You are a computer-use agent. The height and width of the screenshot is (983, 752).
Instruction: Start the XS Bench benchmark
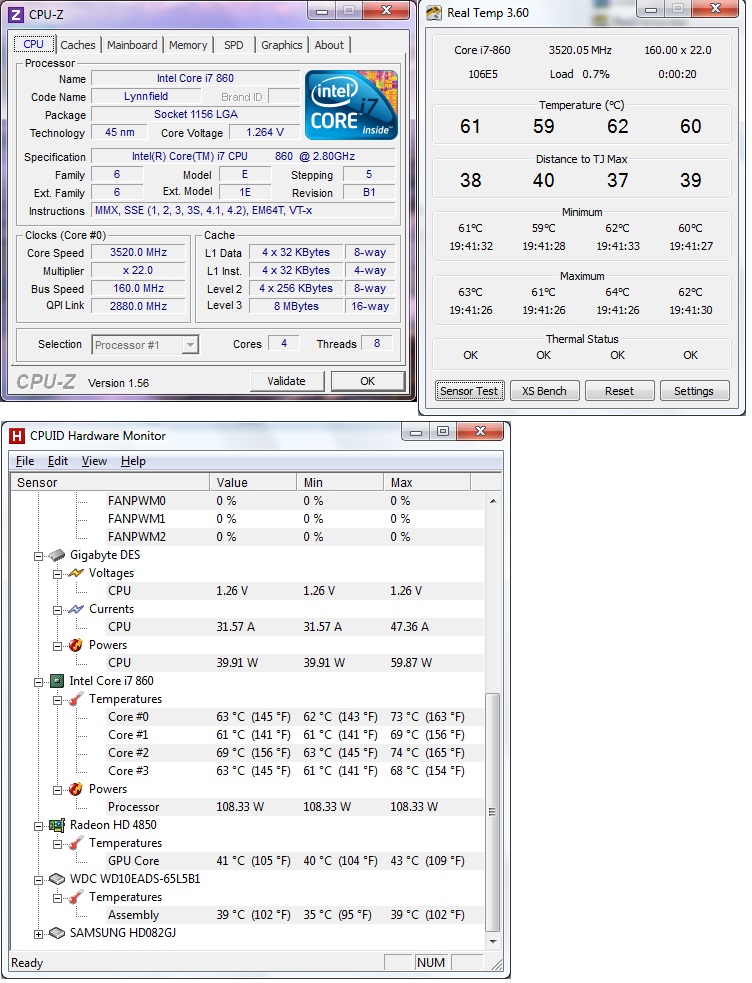point(544,391)
